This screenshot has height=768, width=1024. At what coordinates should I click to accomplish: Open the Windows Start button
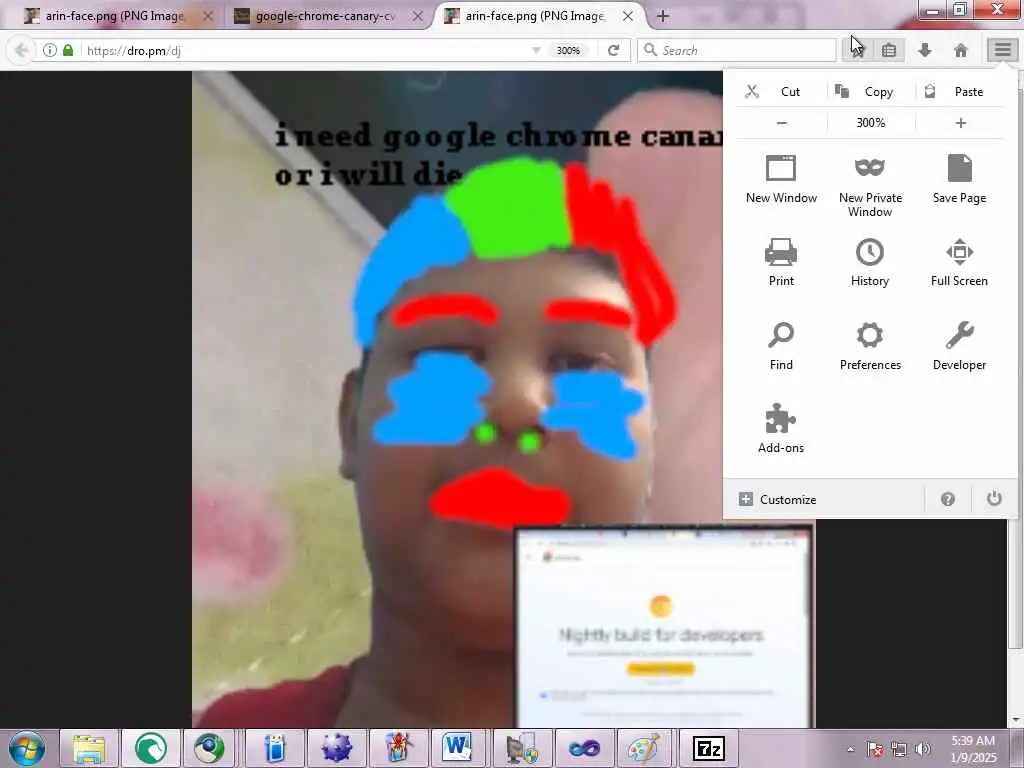[x=27, y=748]
